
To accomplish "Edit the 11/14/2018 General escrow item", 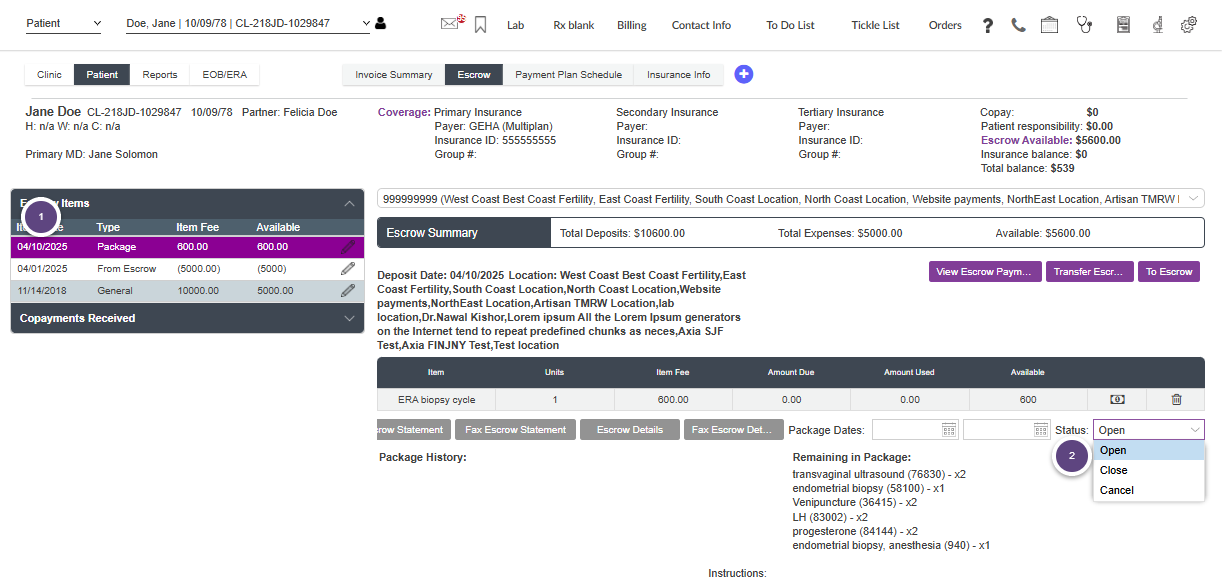I will 348,290.
